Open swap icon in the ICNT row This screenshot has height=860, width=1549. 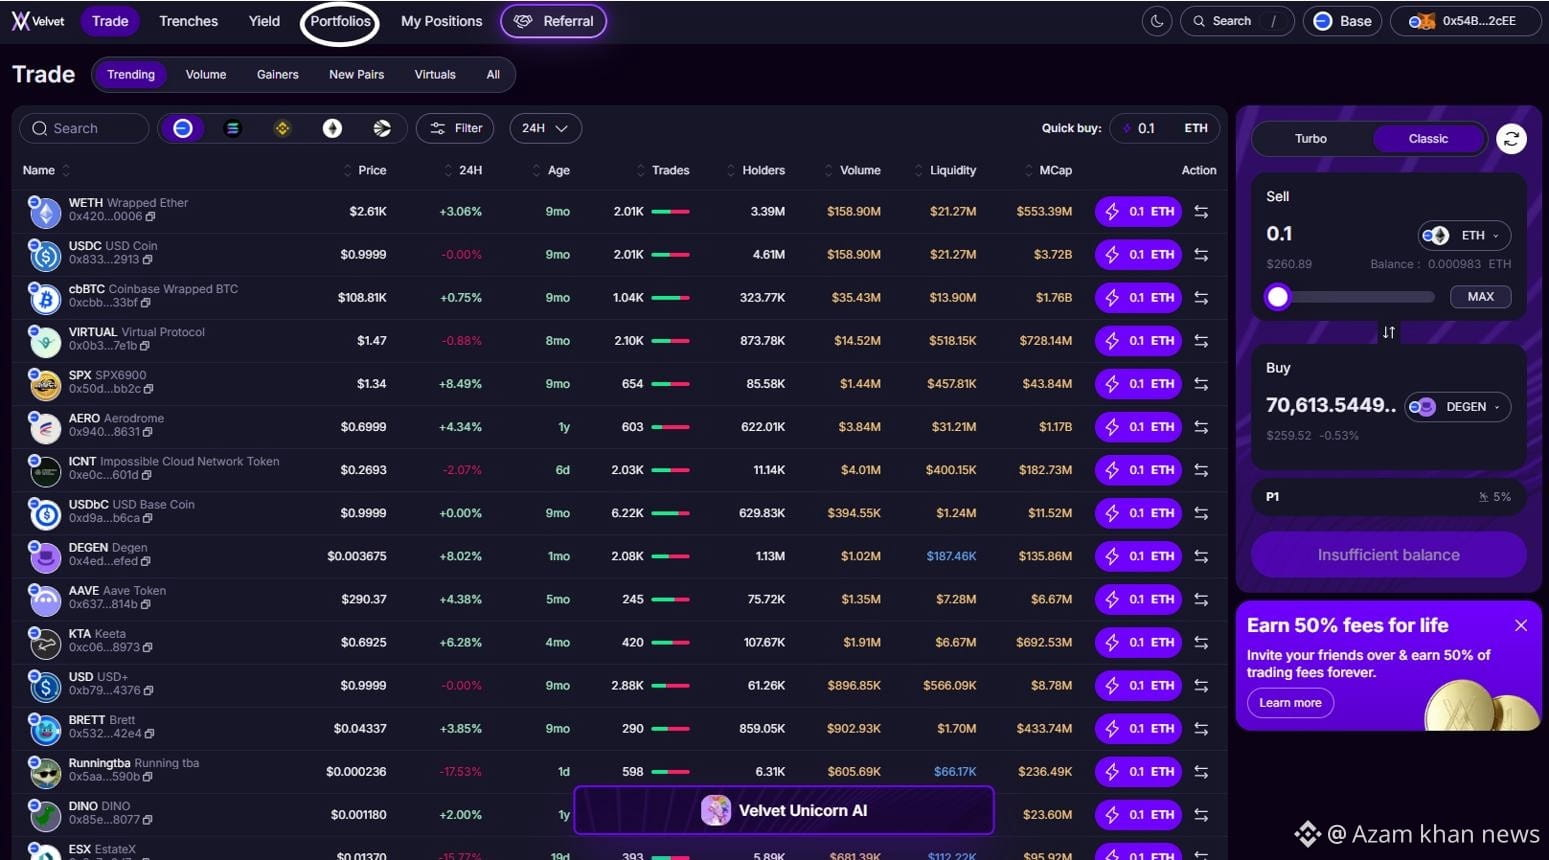pos(1201,470)
